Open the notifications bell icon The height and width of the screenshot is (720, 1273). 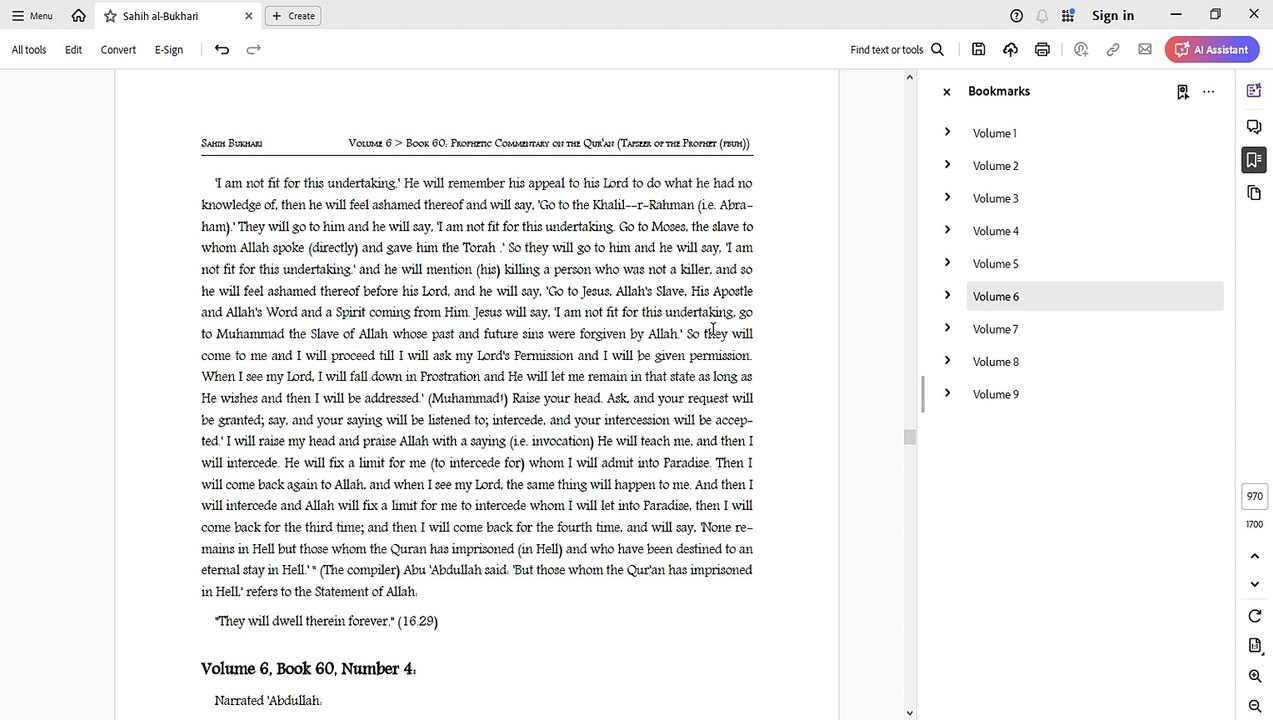click(x=1042, y=16)
